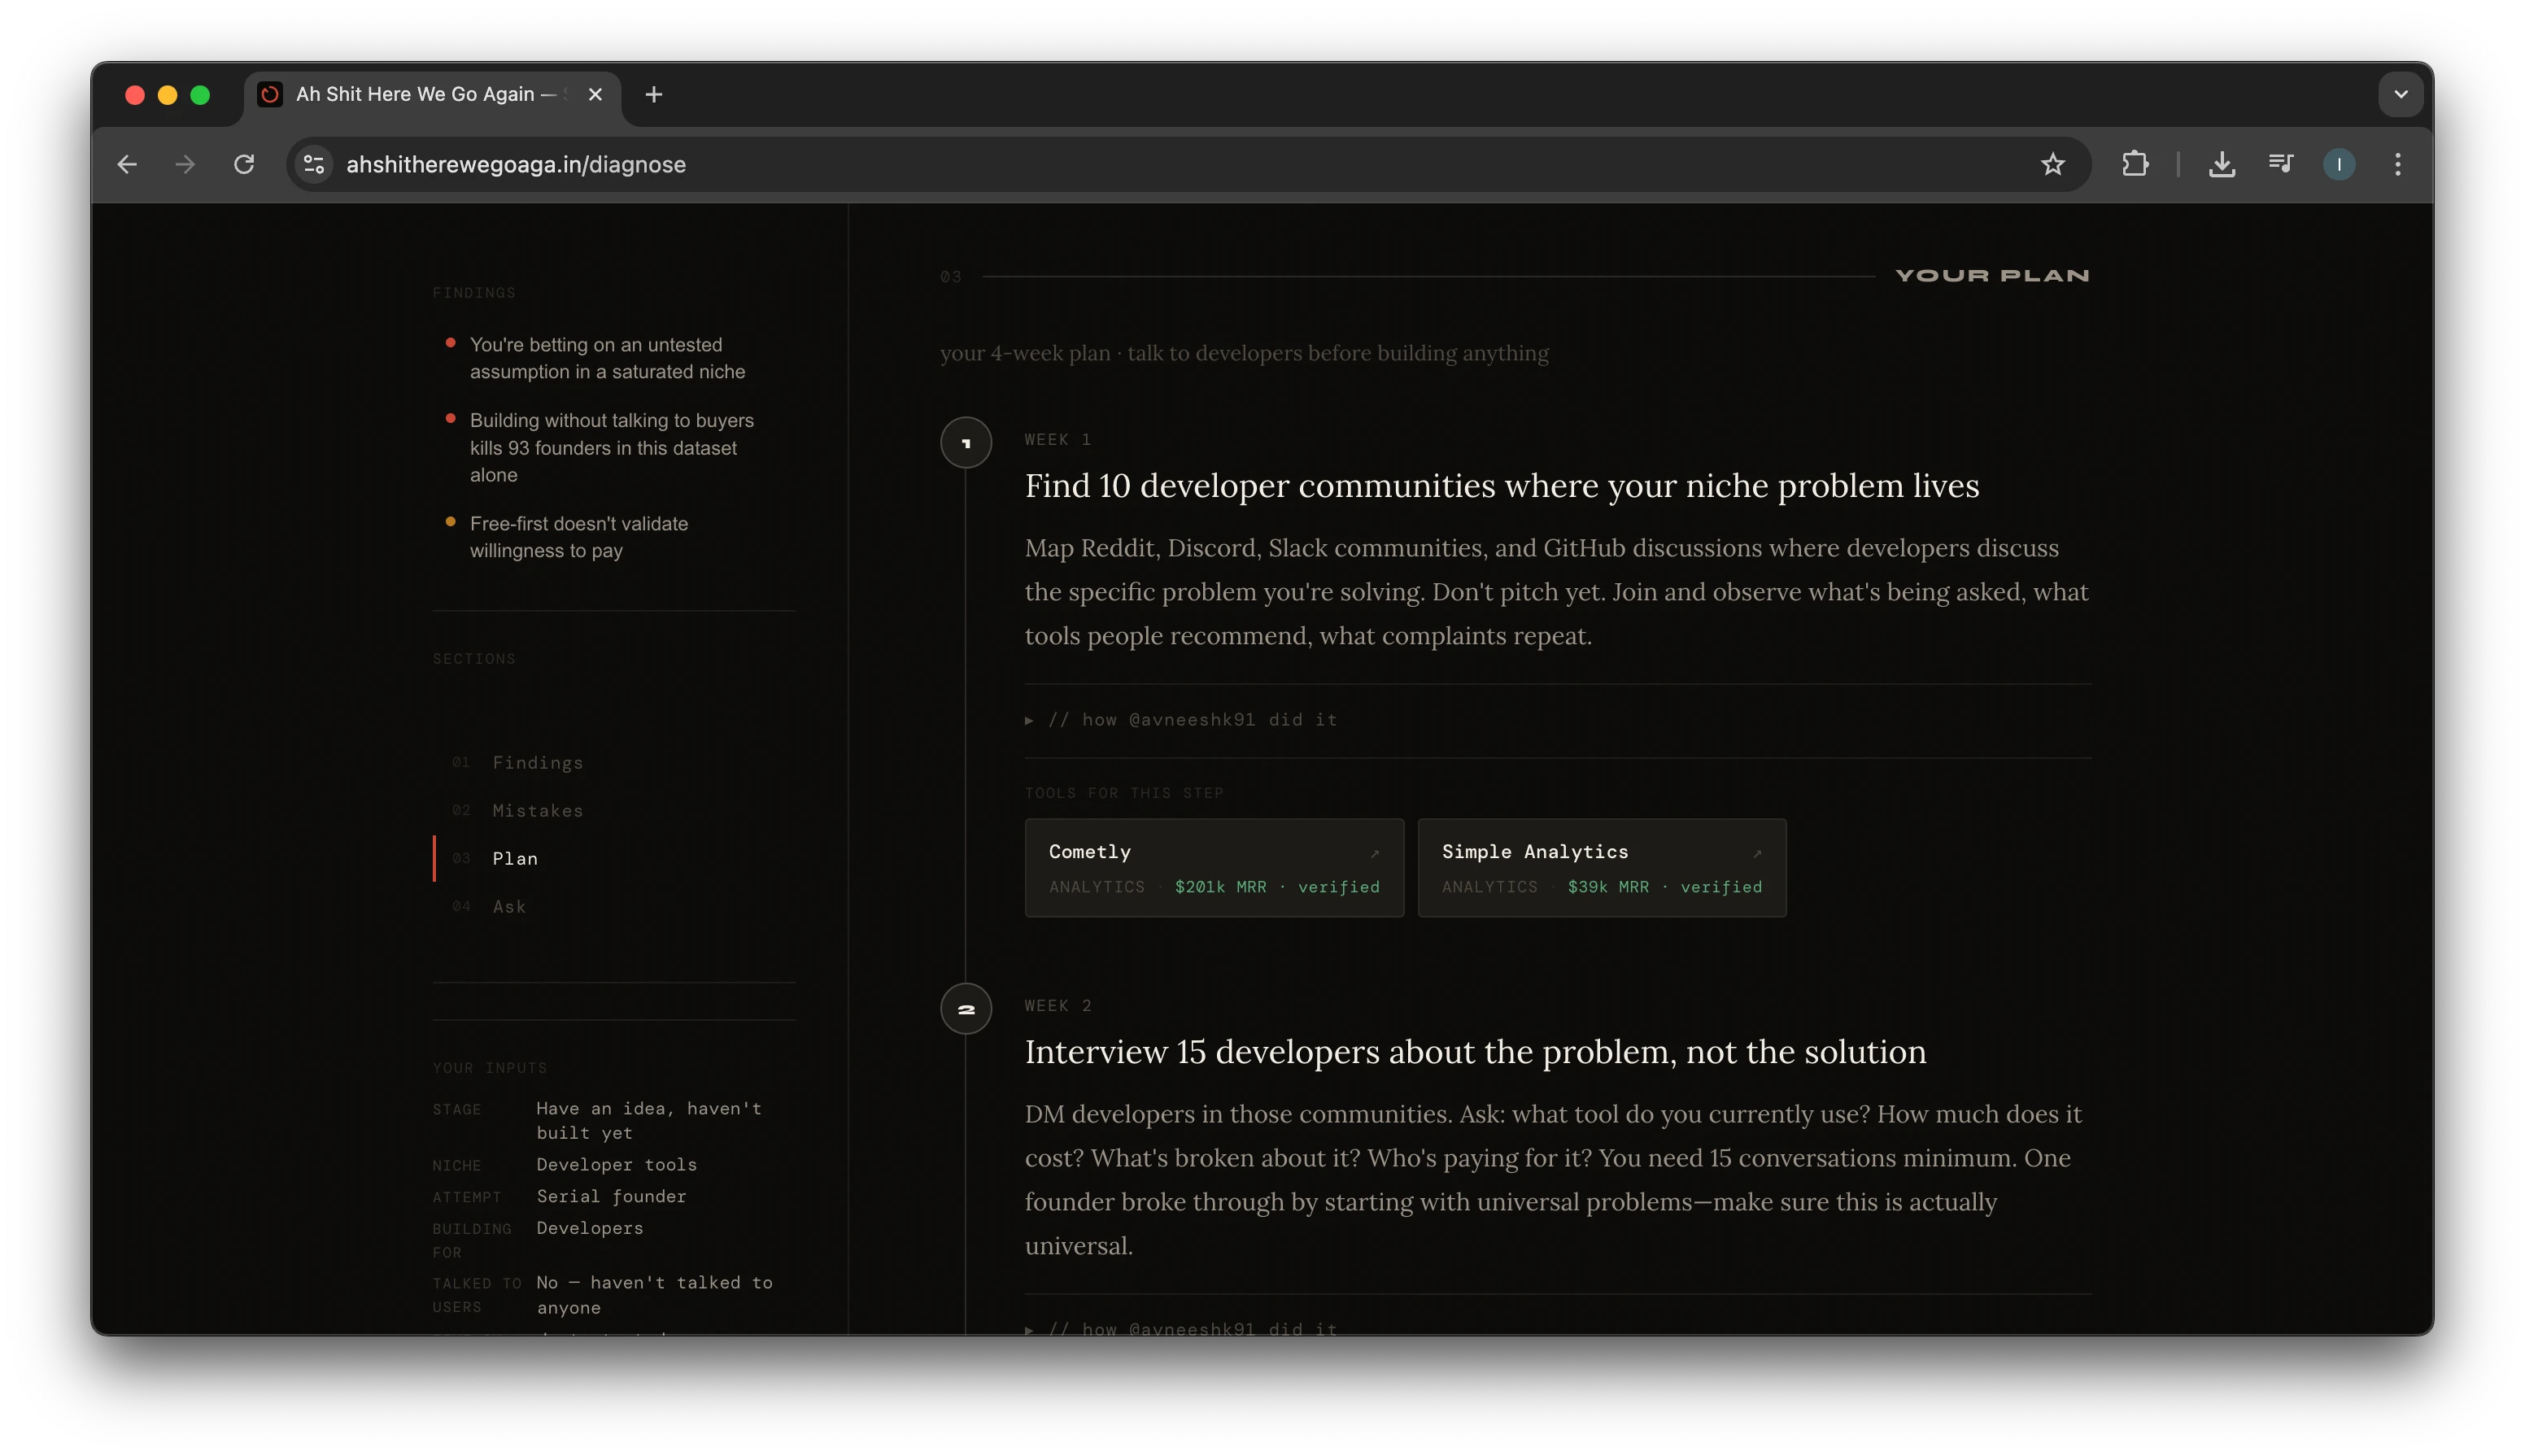Viewport: 2525px width, 1456px height.
Task: Expand 'how @avneeshk91 did it' under Week 1
Action: tap(1182, 720)
